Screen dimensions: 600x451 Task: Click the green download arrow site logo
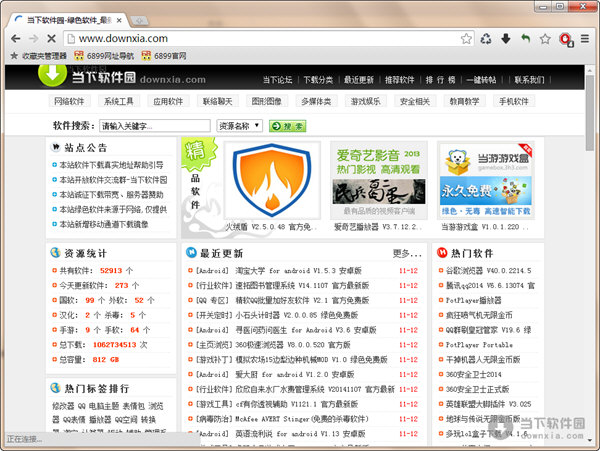[x=52, y=74]
